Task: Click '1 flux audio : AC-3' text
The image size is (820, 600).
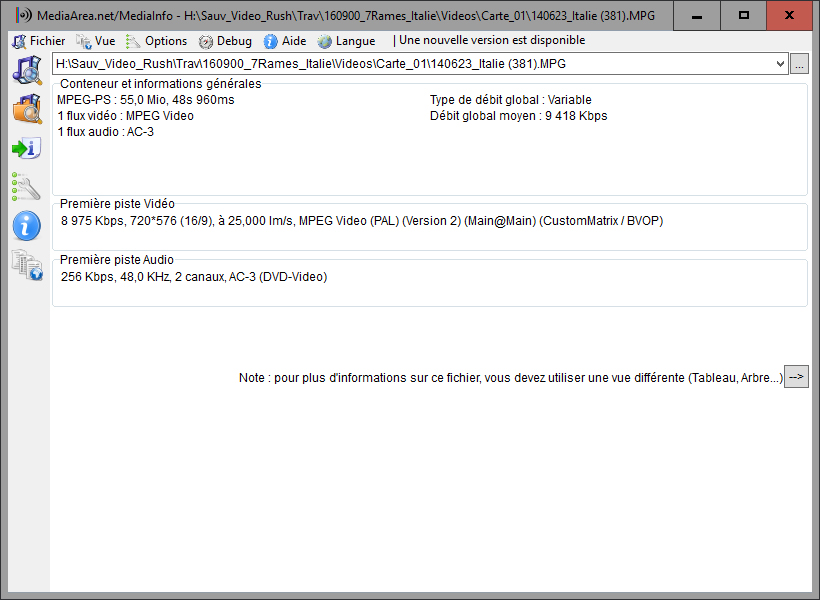Action: [106, 132]
